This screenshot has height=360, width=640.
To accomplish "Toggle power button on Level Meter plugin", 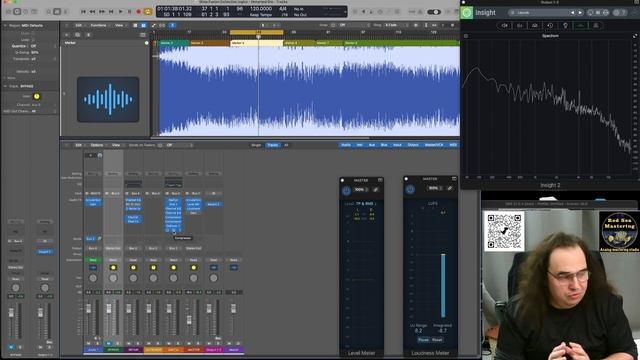I will pos(346,190).
